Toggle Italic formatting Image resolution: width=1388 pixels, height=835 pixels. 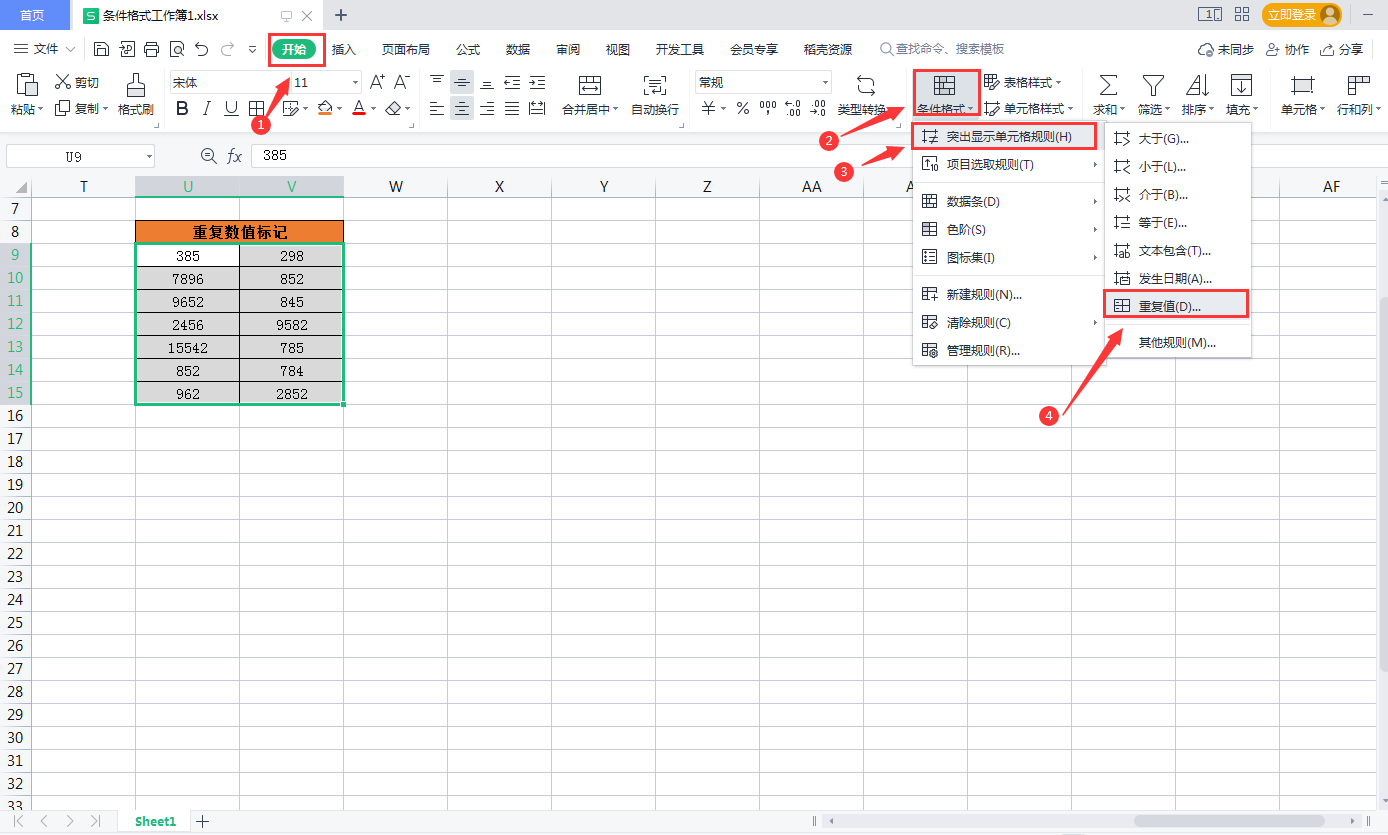tap(207, 108)
